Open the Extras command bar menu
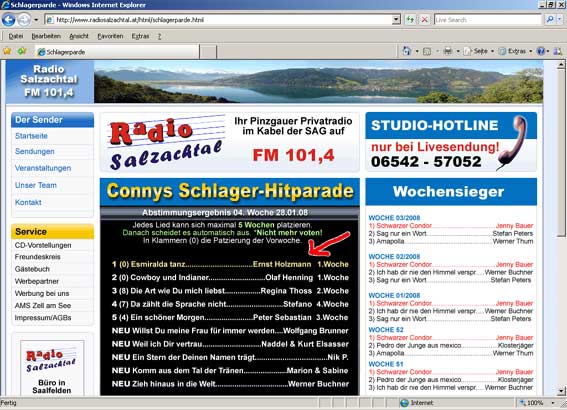The height and width of the screenshot is (410, 567). click(x=516, y=51)
